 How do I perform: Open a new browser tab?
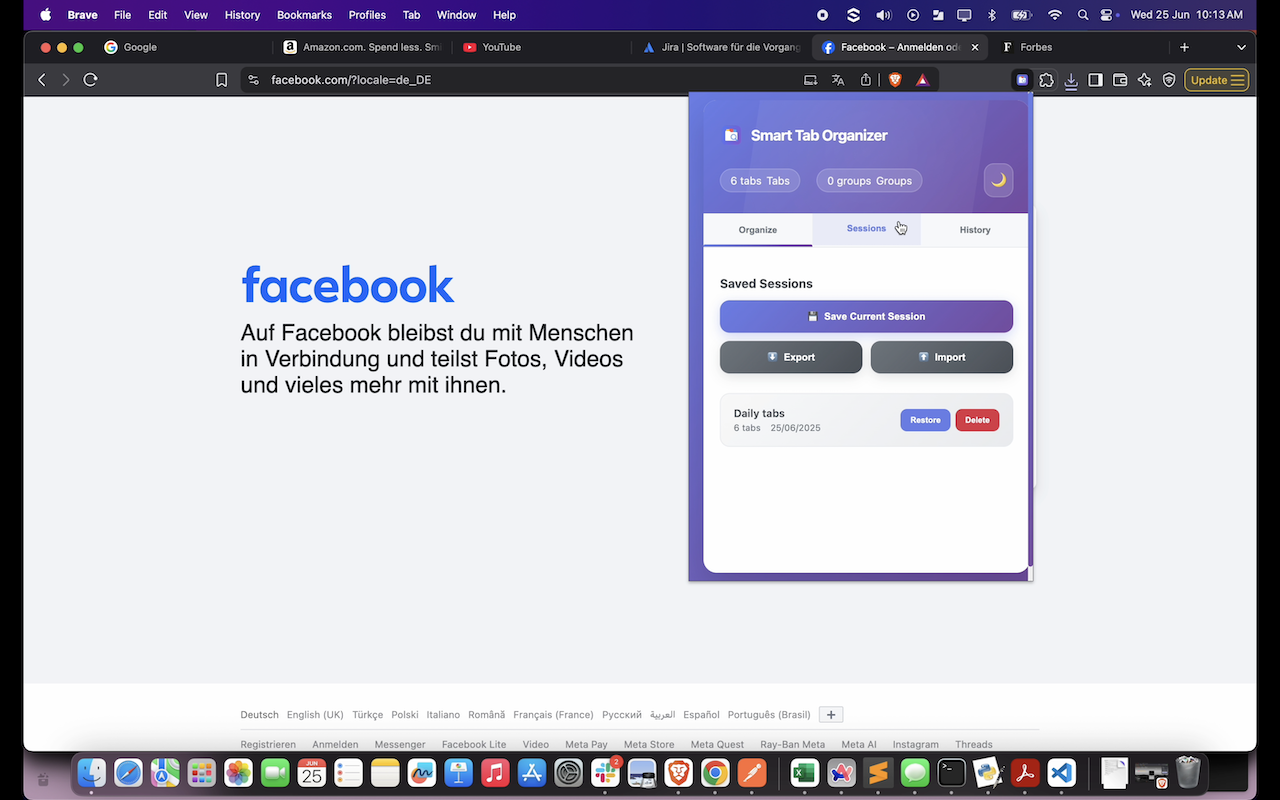click(x=1184, y=47)
